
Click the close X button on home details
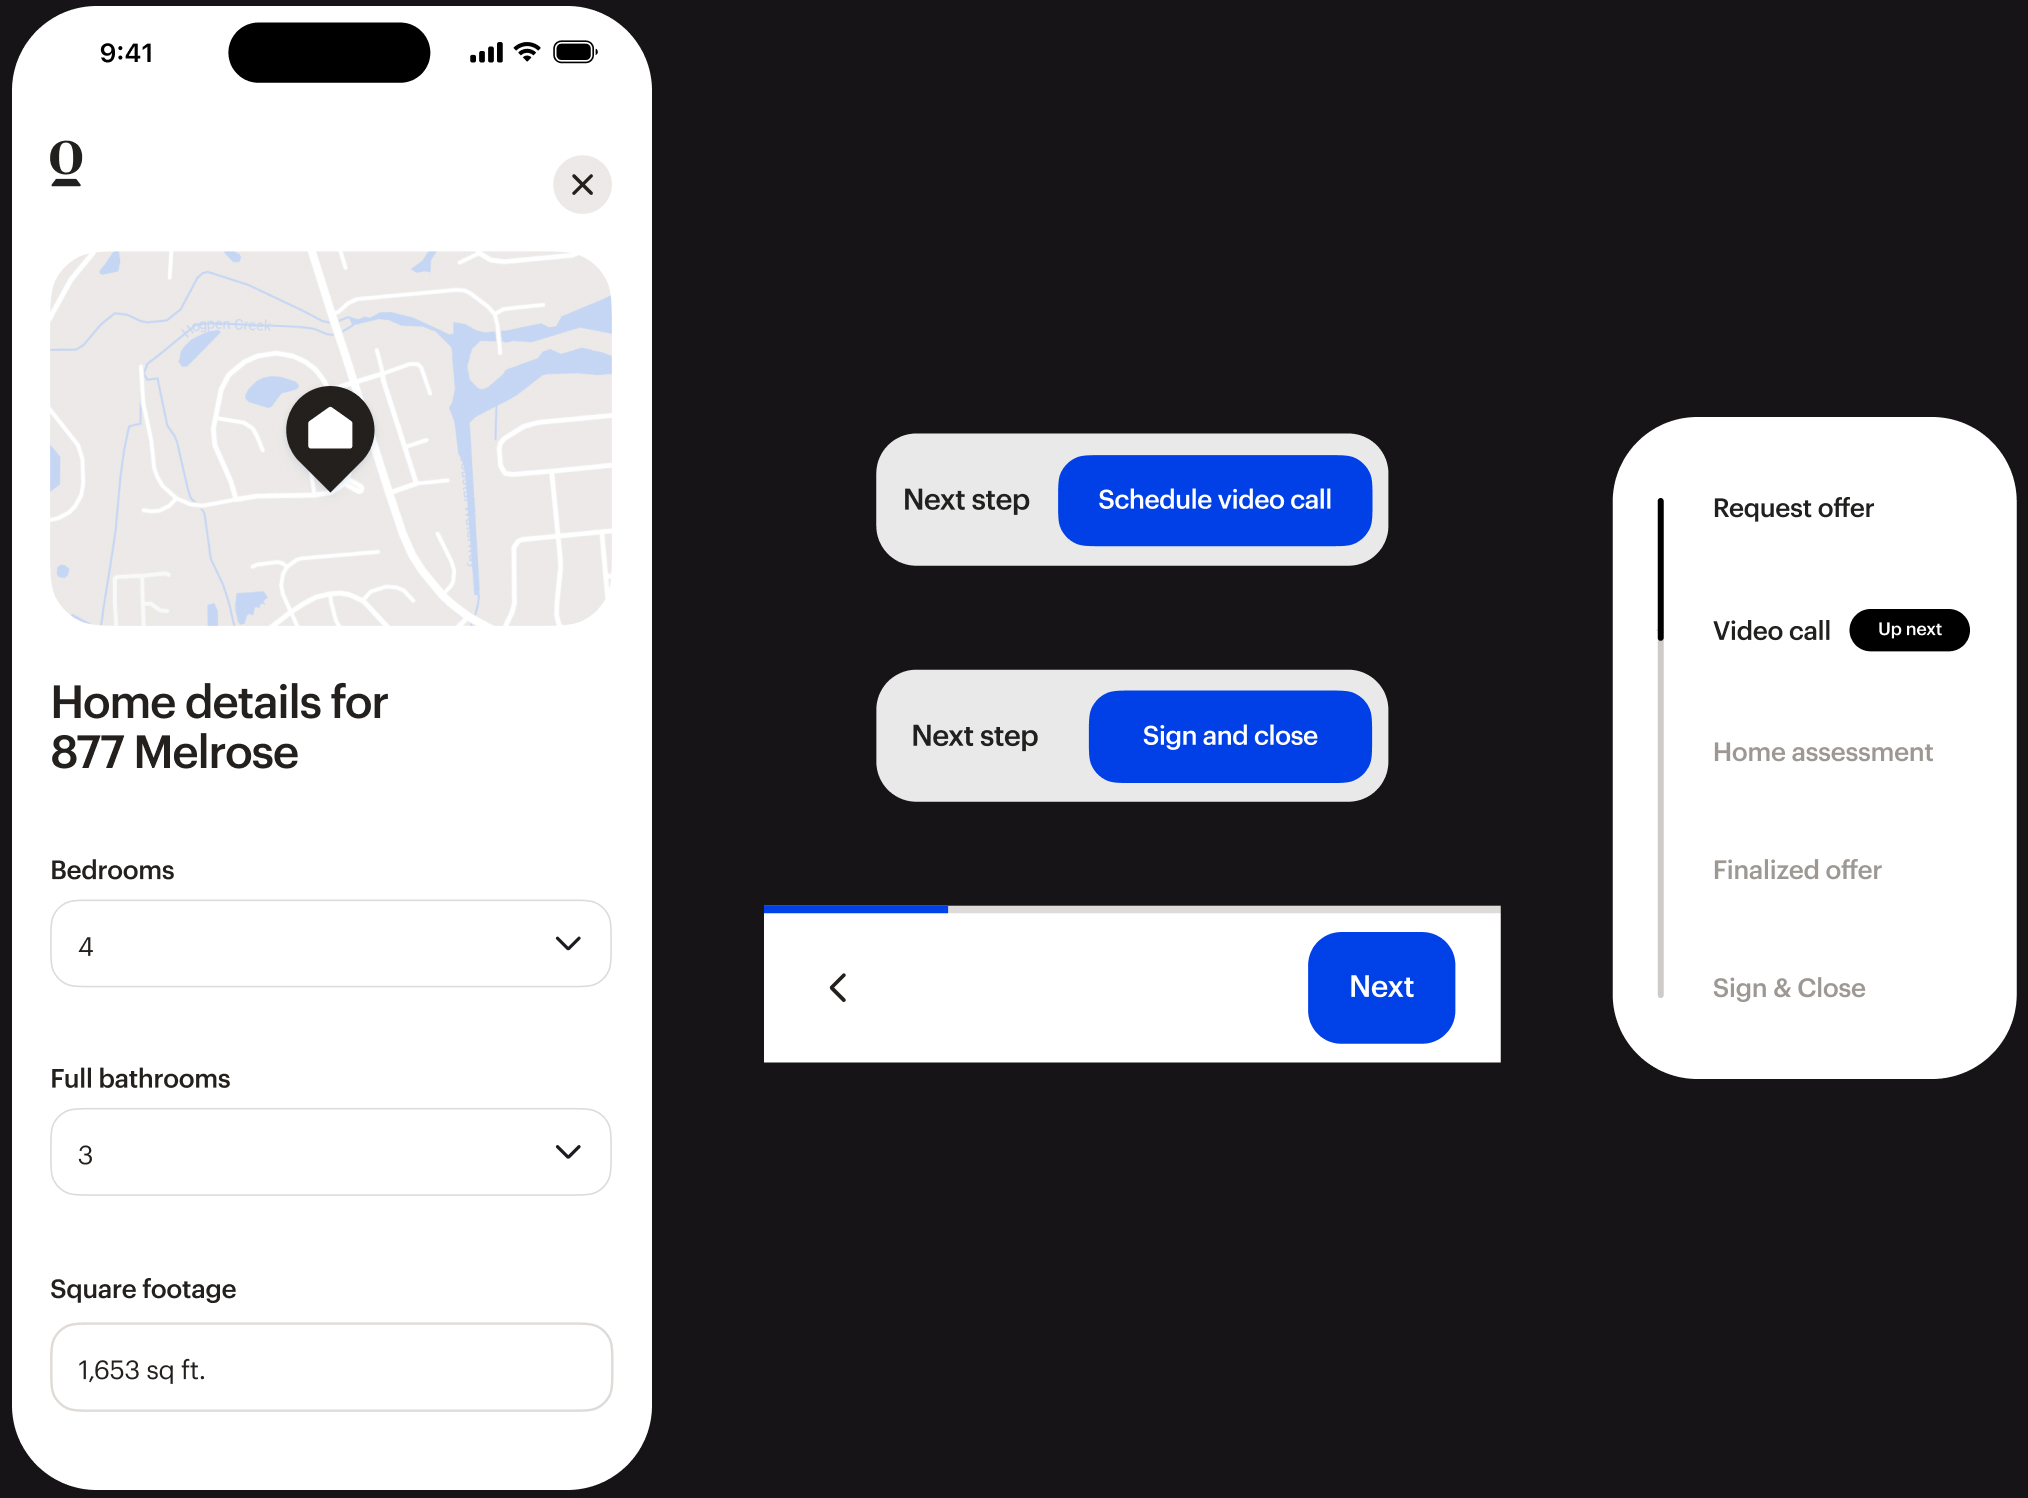click(581, 184)
